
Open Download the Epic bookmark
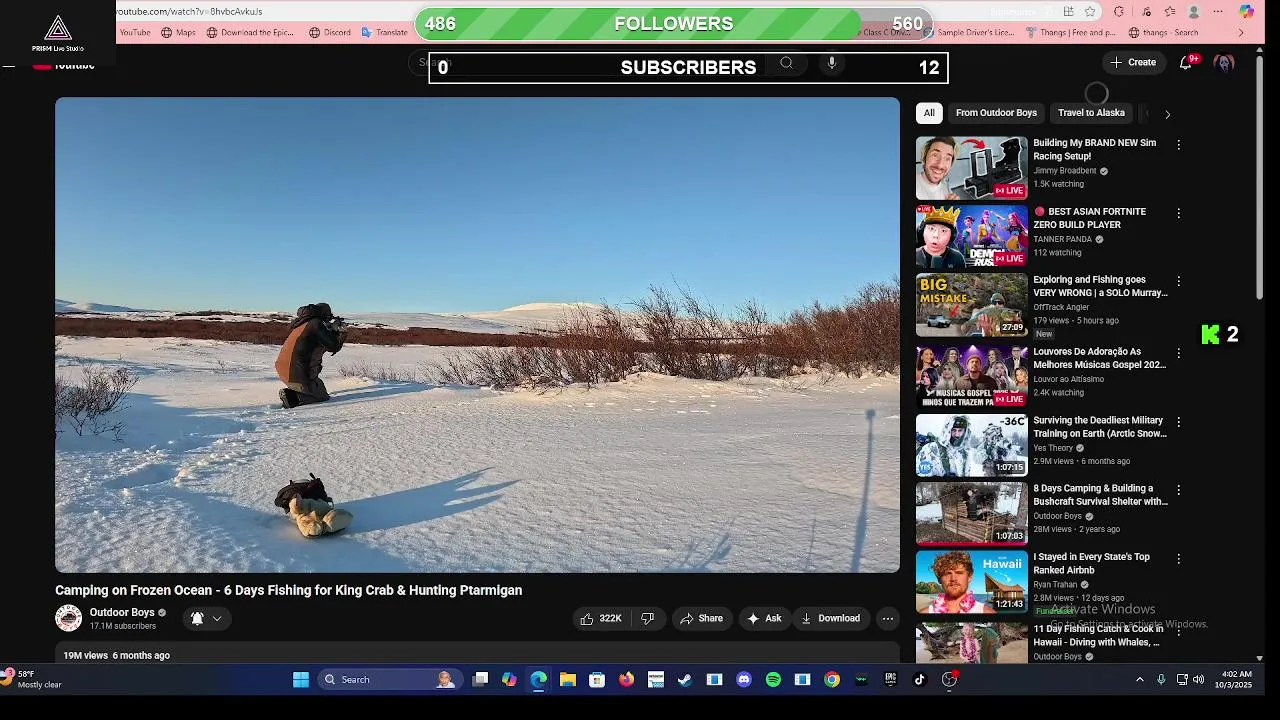click(x=250, y=32)
